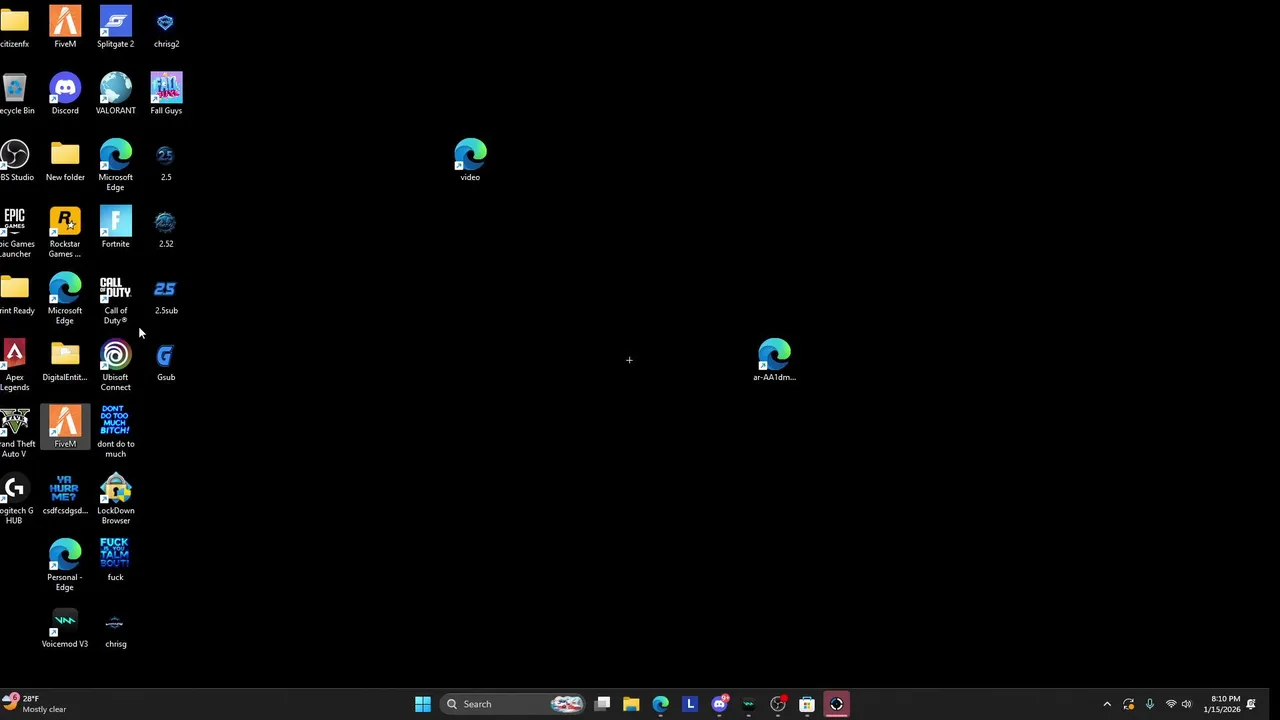The width and height of the screenshot is (1280, 720).
Task: Select the Microsoft Edge shortcut beside New folder
Action: tap(115, 165)
